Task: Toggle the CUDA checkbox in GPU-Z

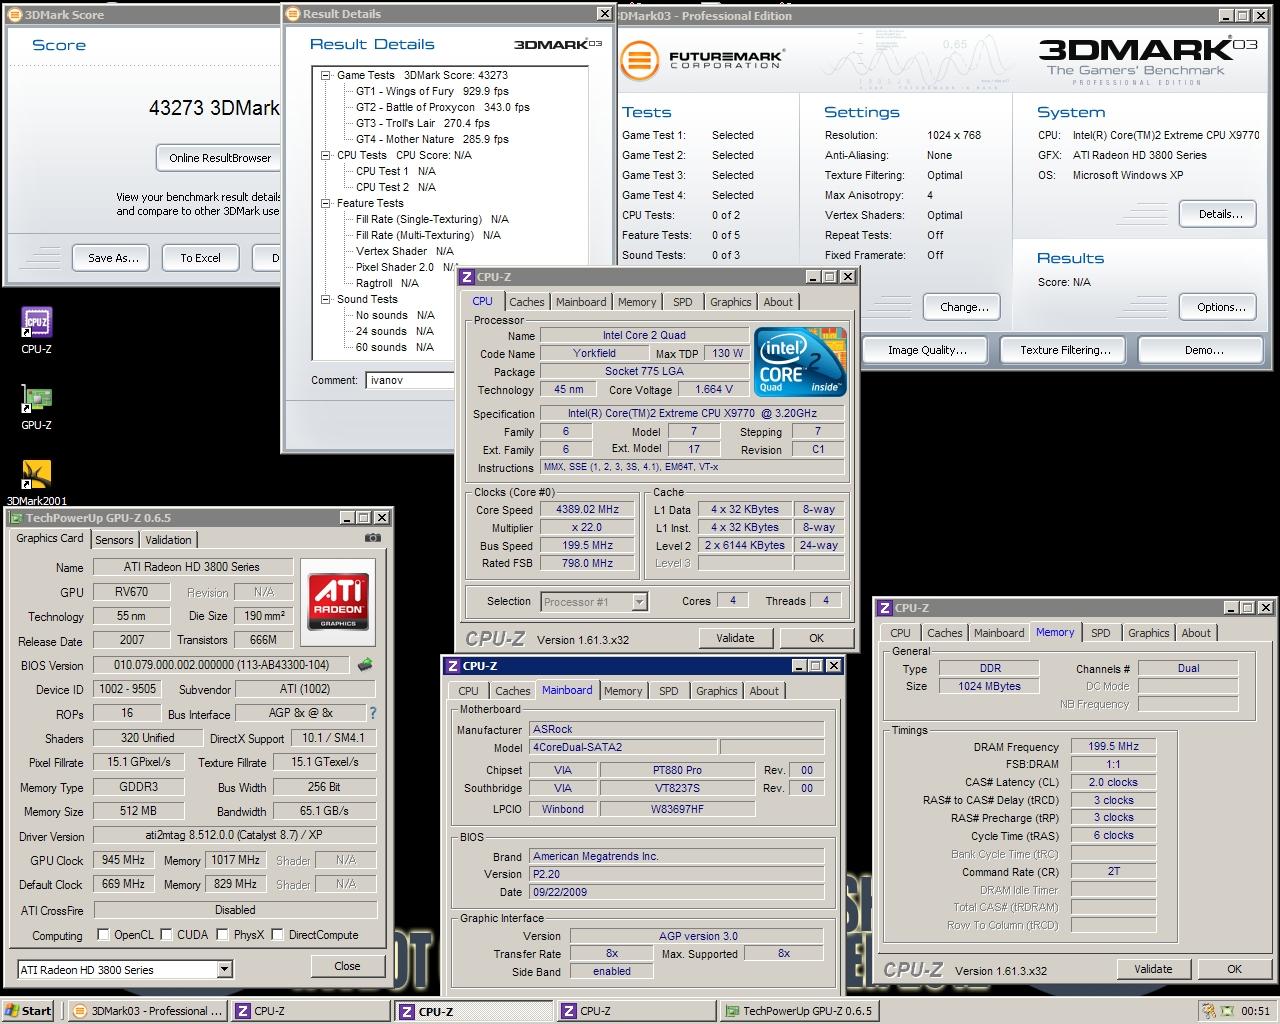Action: pyautogui.click(x=165, y=935)
